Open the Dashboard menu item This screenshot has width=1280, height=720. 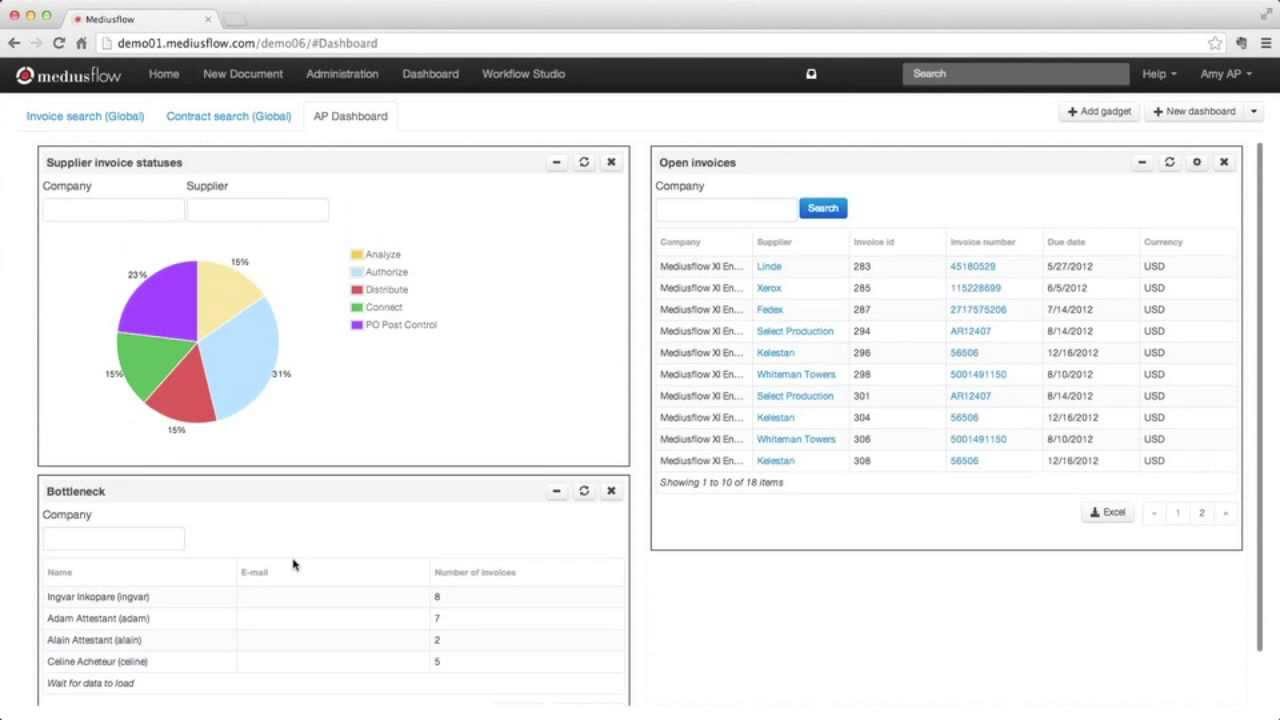click(x=430, y=74)
